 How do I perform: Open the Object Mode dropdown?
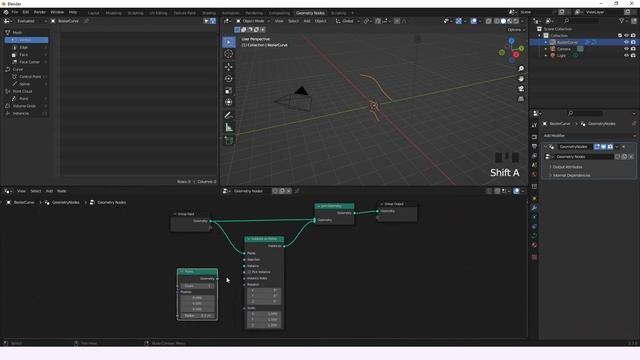click(253, 21)
